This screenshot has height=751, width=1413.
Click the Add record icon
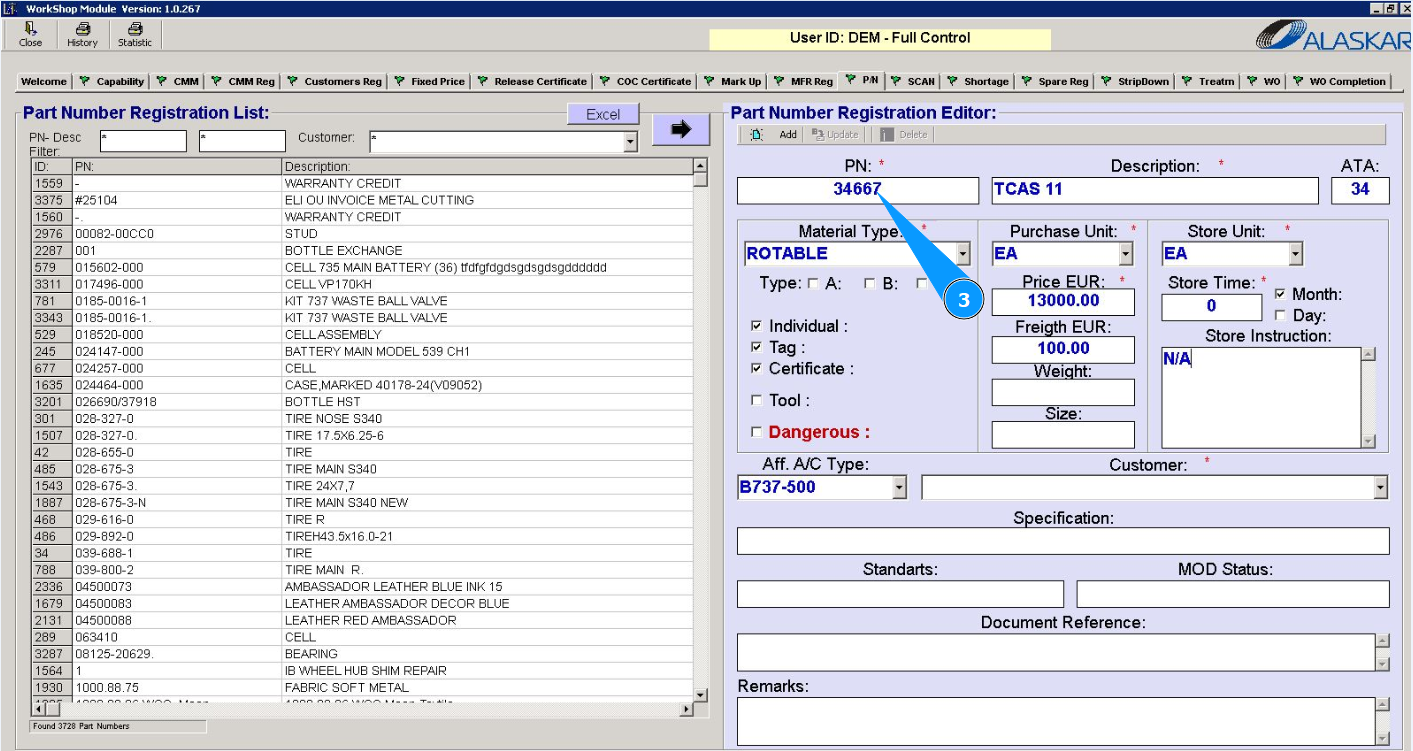tap(758, 135)
